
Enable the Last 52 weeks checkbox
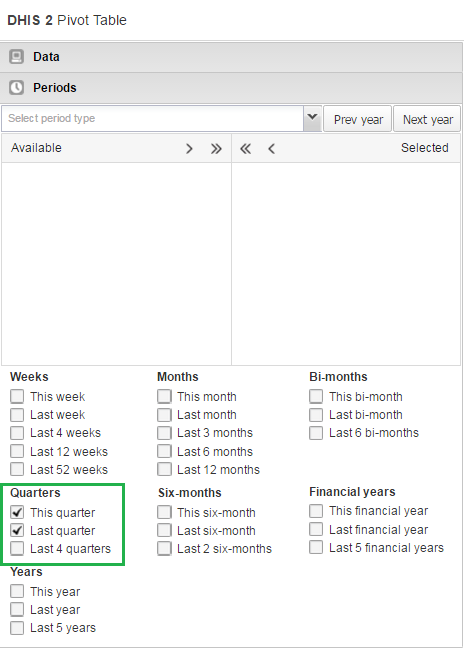pyautogui.click(x=17, y=469)
